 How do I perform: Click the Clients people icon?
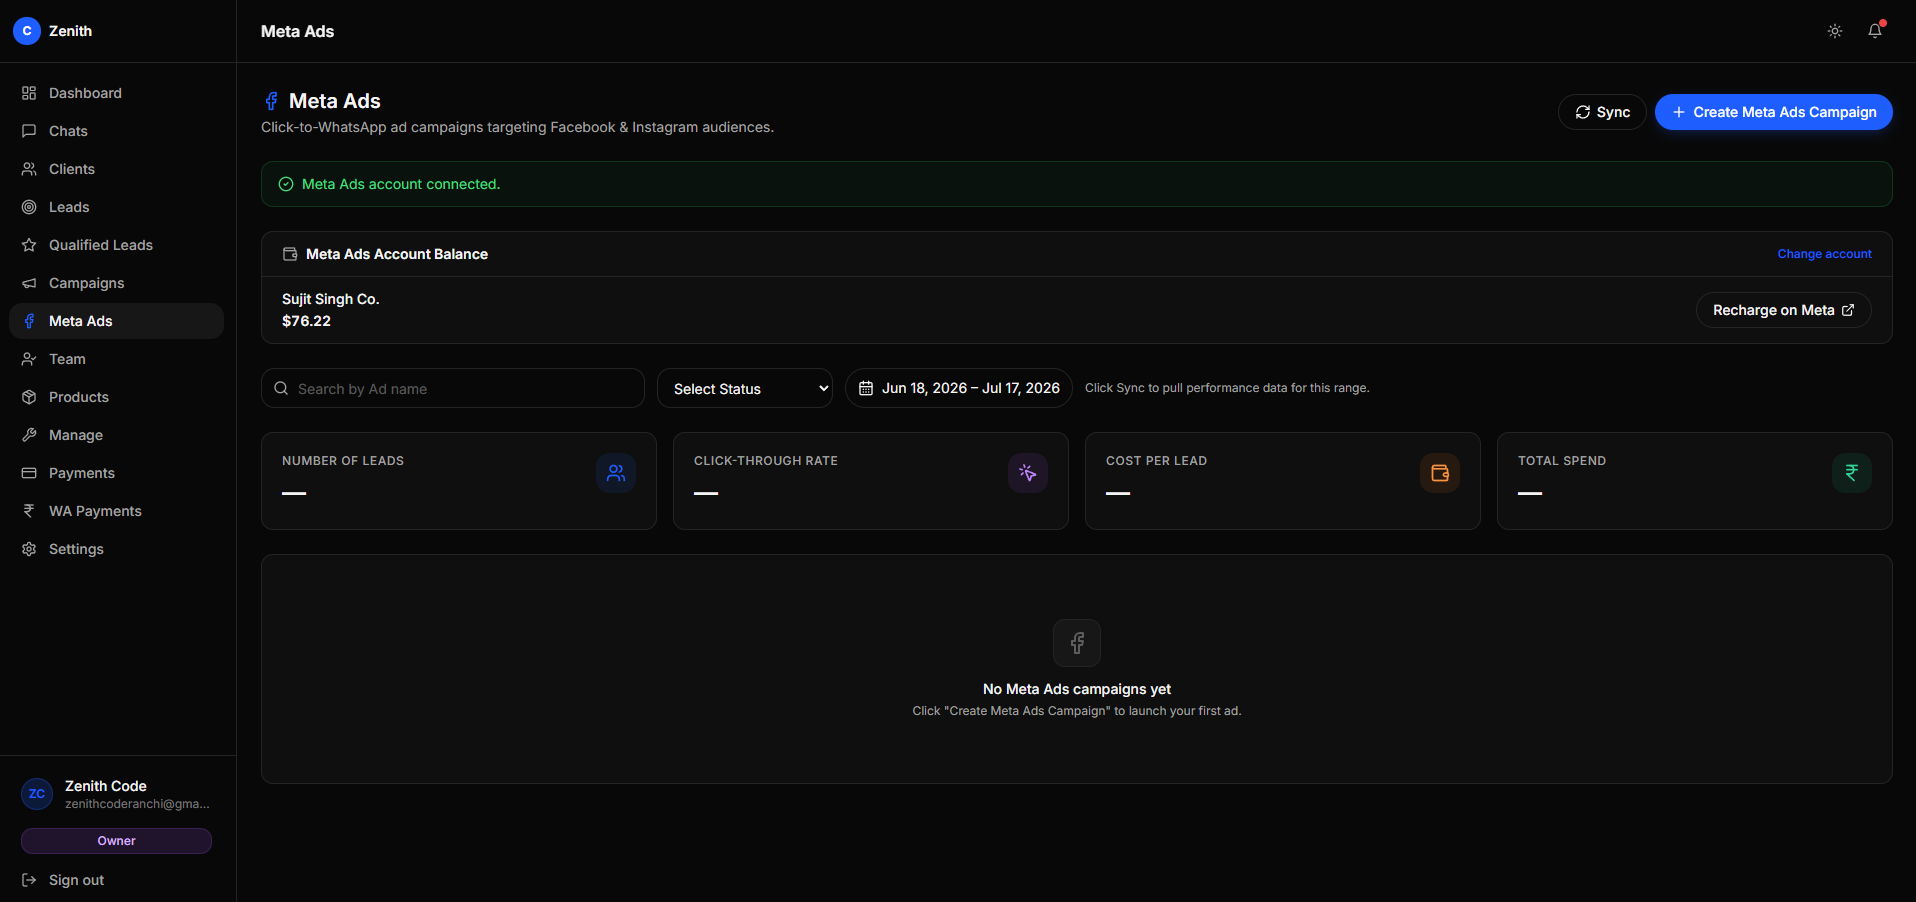[x=29, y=169]
